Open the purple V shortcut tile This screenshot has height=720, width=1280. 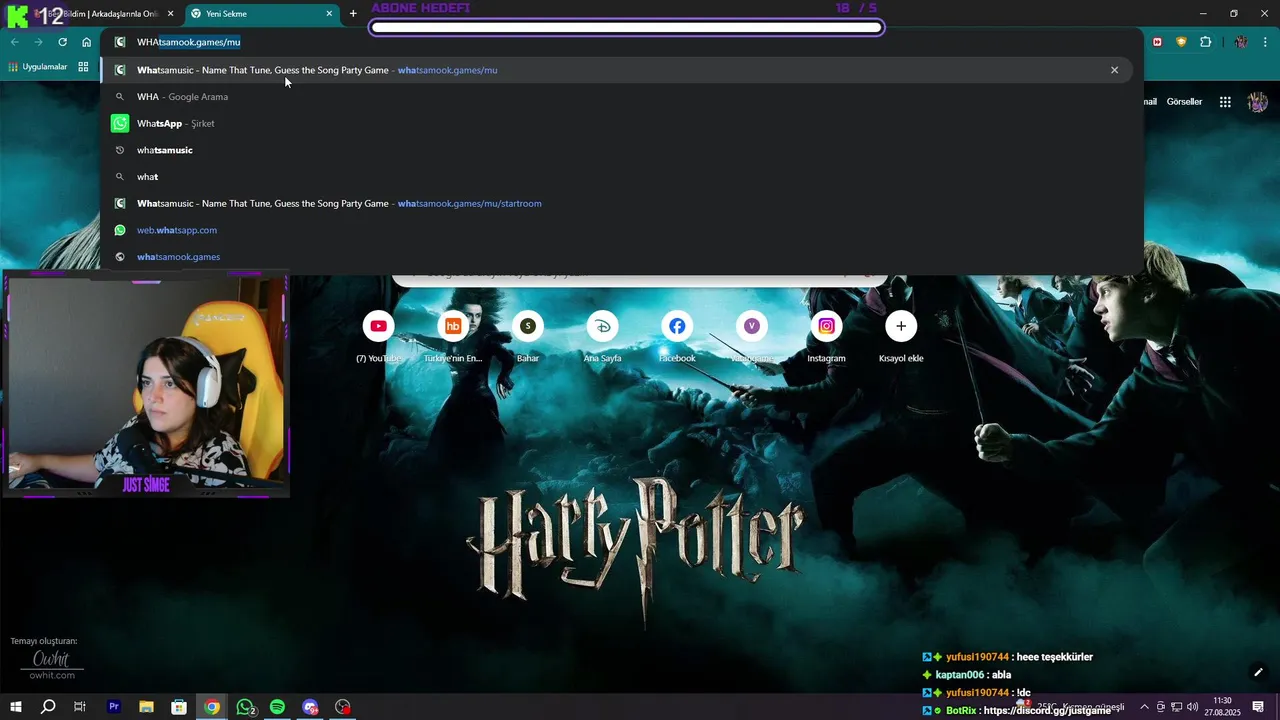(751, 337)
